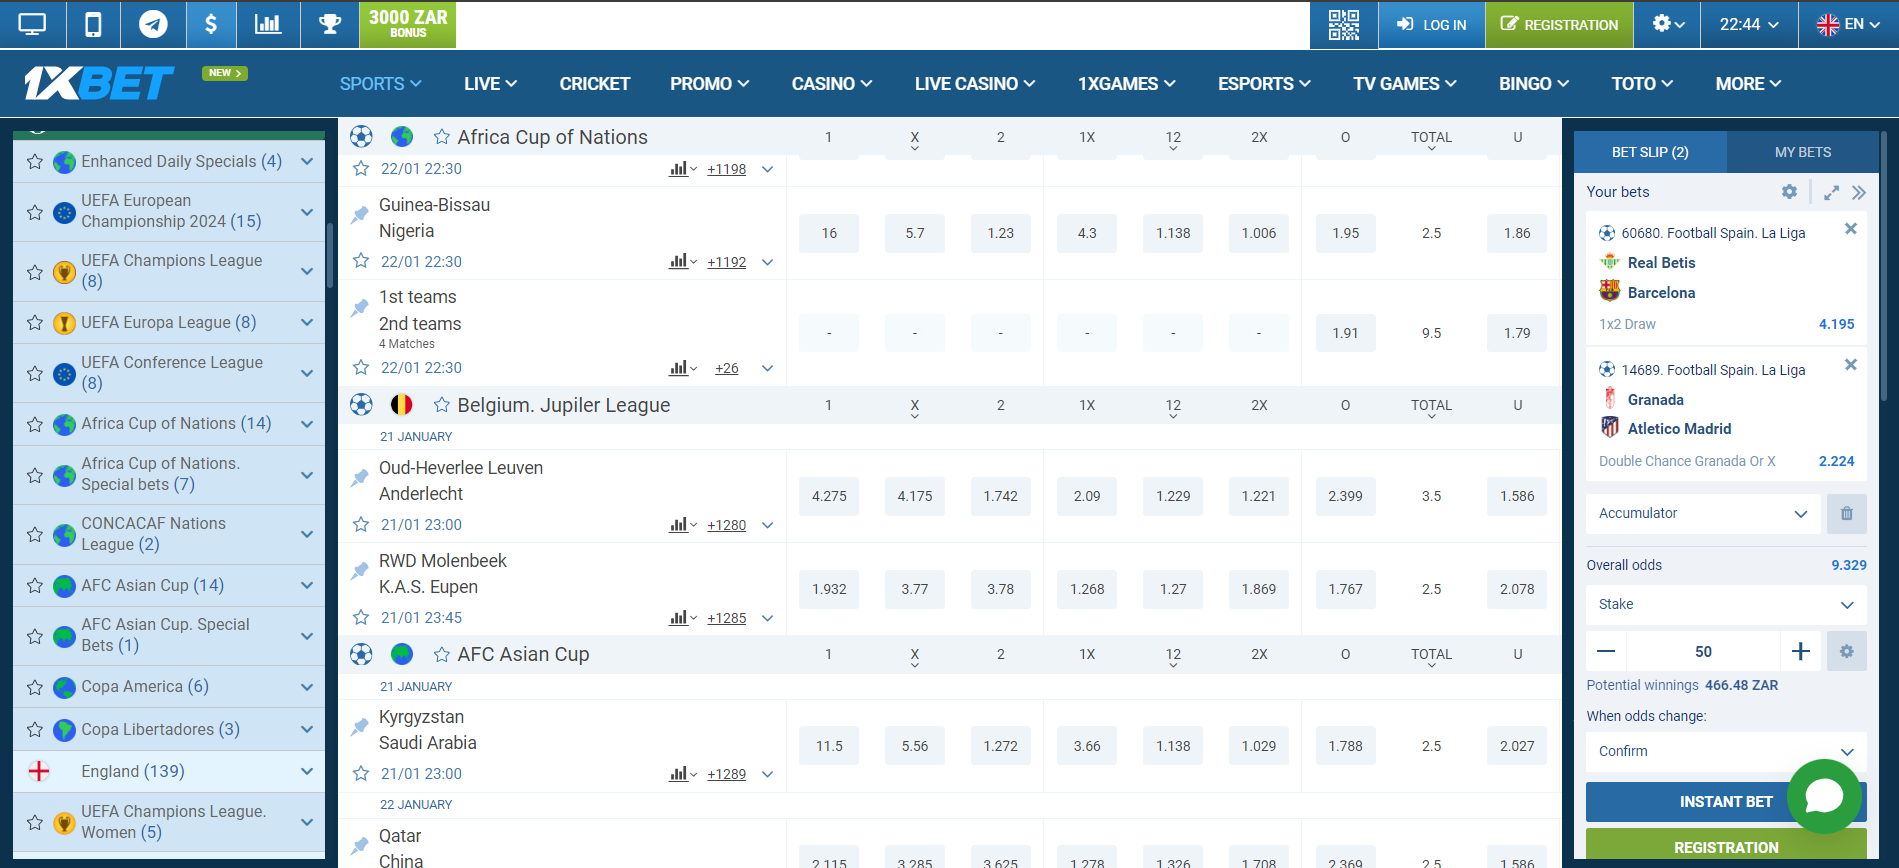Clear bet slip with trash icon
The height and width of the screenshot is (868, 1899).
[x=1847, y=513]
